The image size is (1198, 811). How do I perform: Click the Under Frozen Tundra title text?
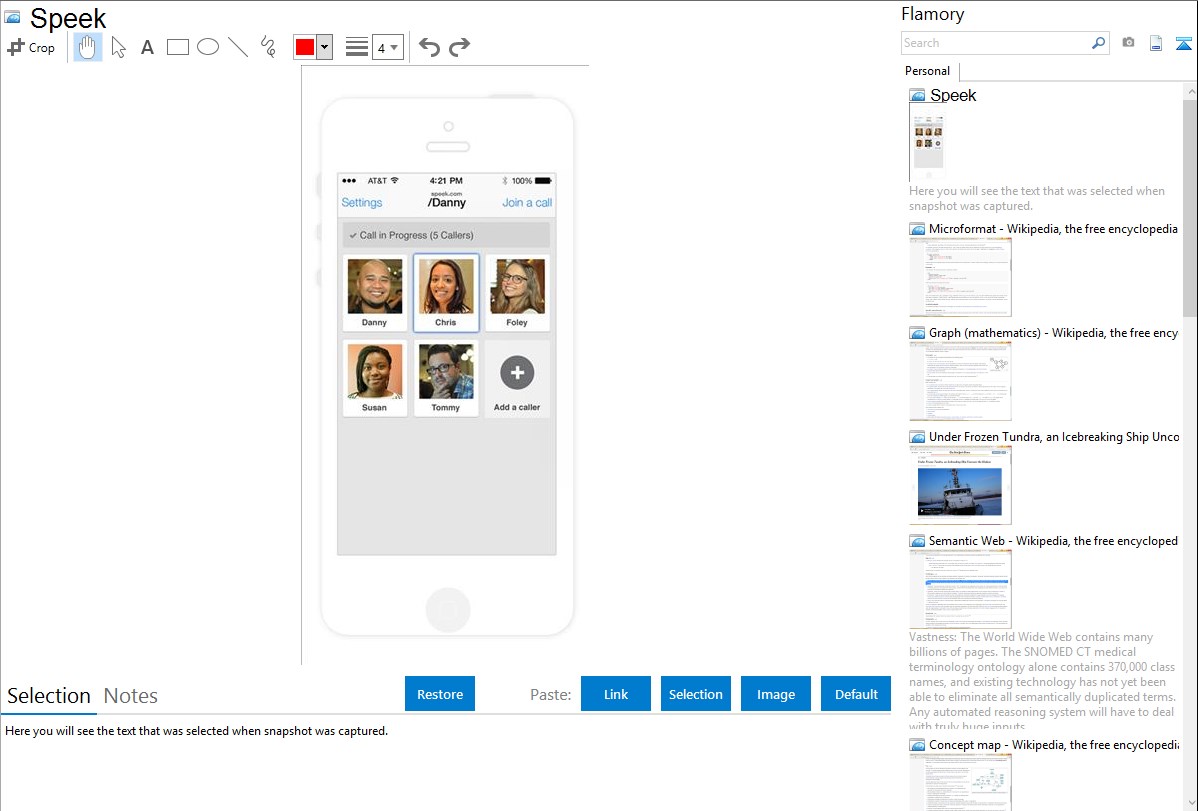click(x=1054, y=436)
